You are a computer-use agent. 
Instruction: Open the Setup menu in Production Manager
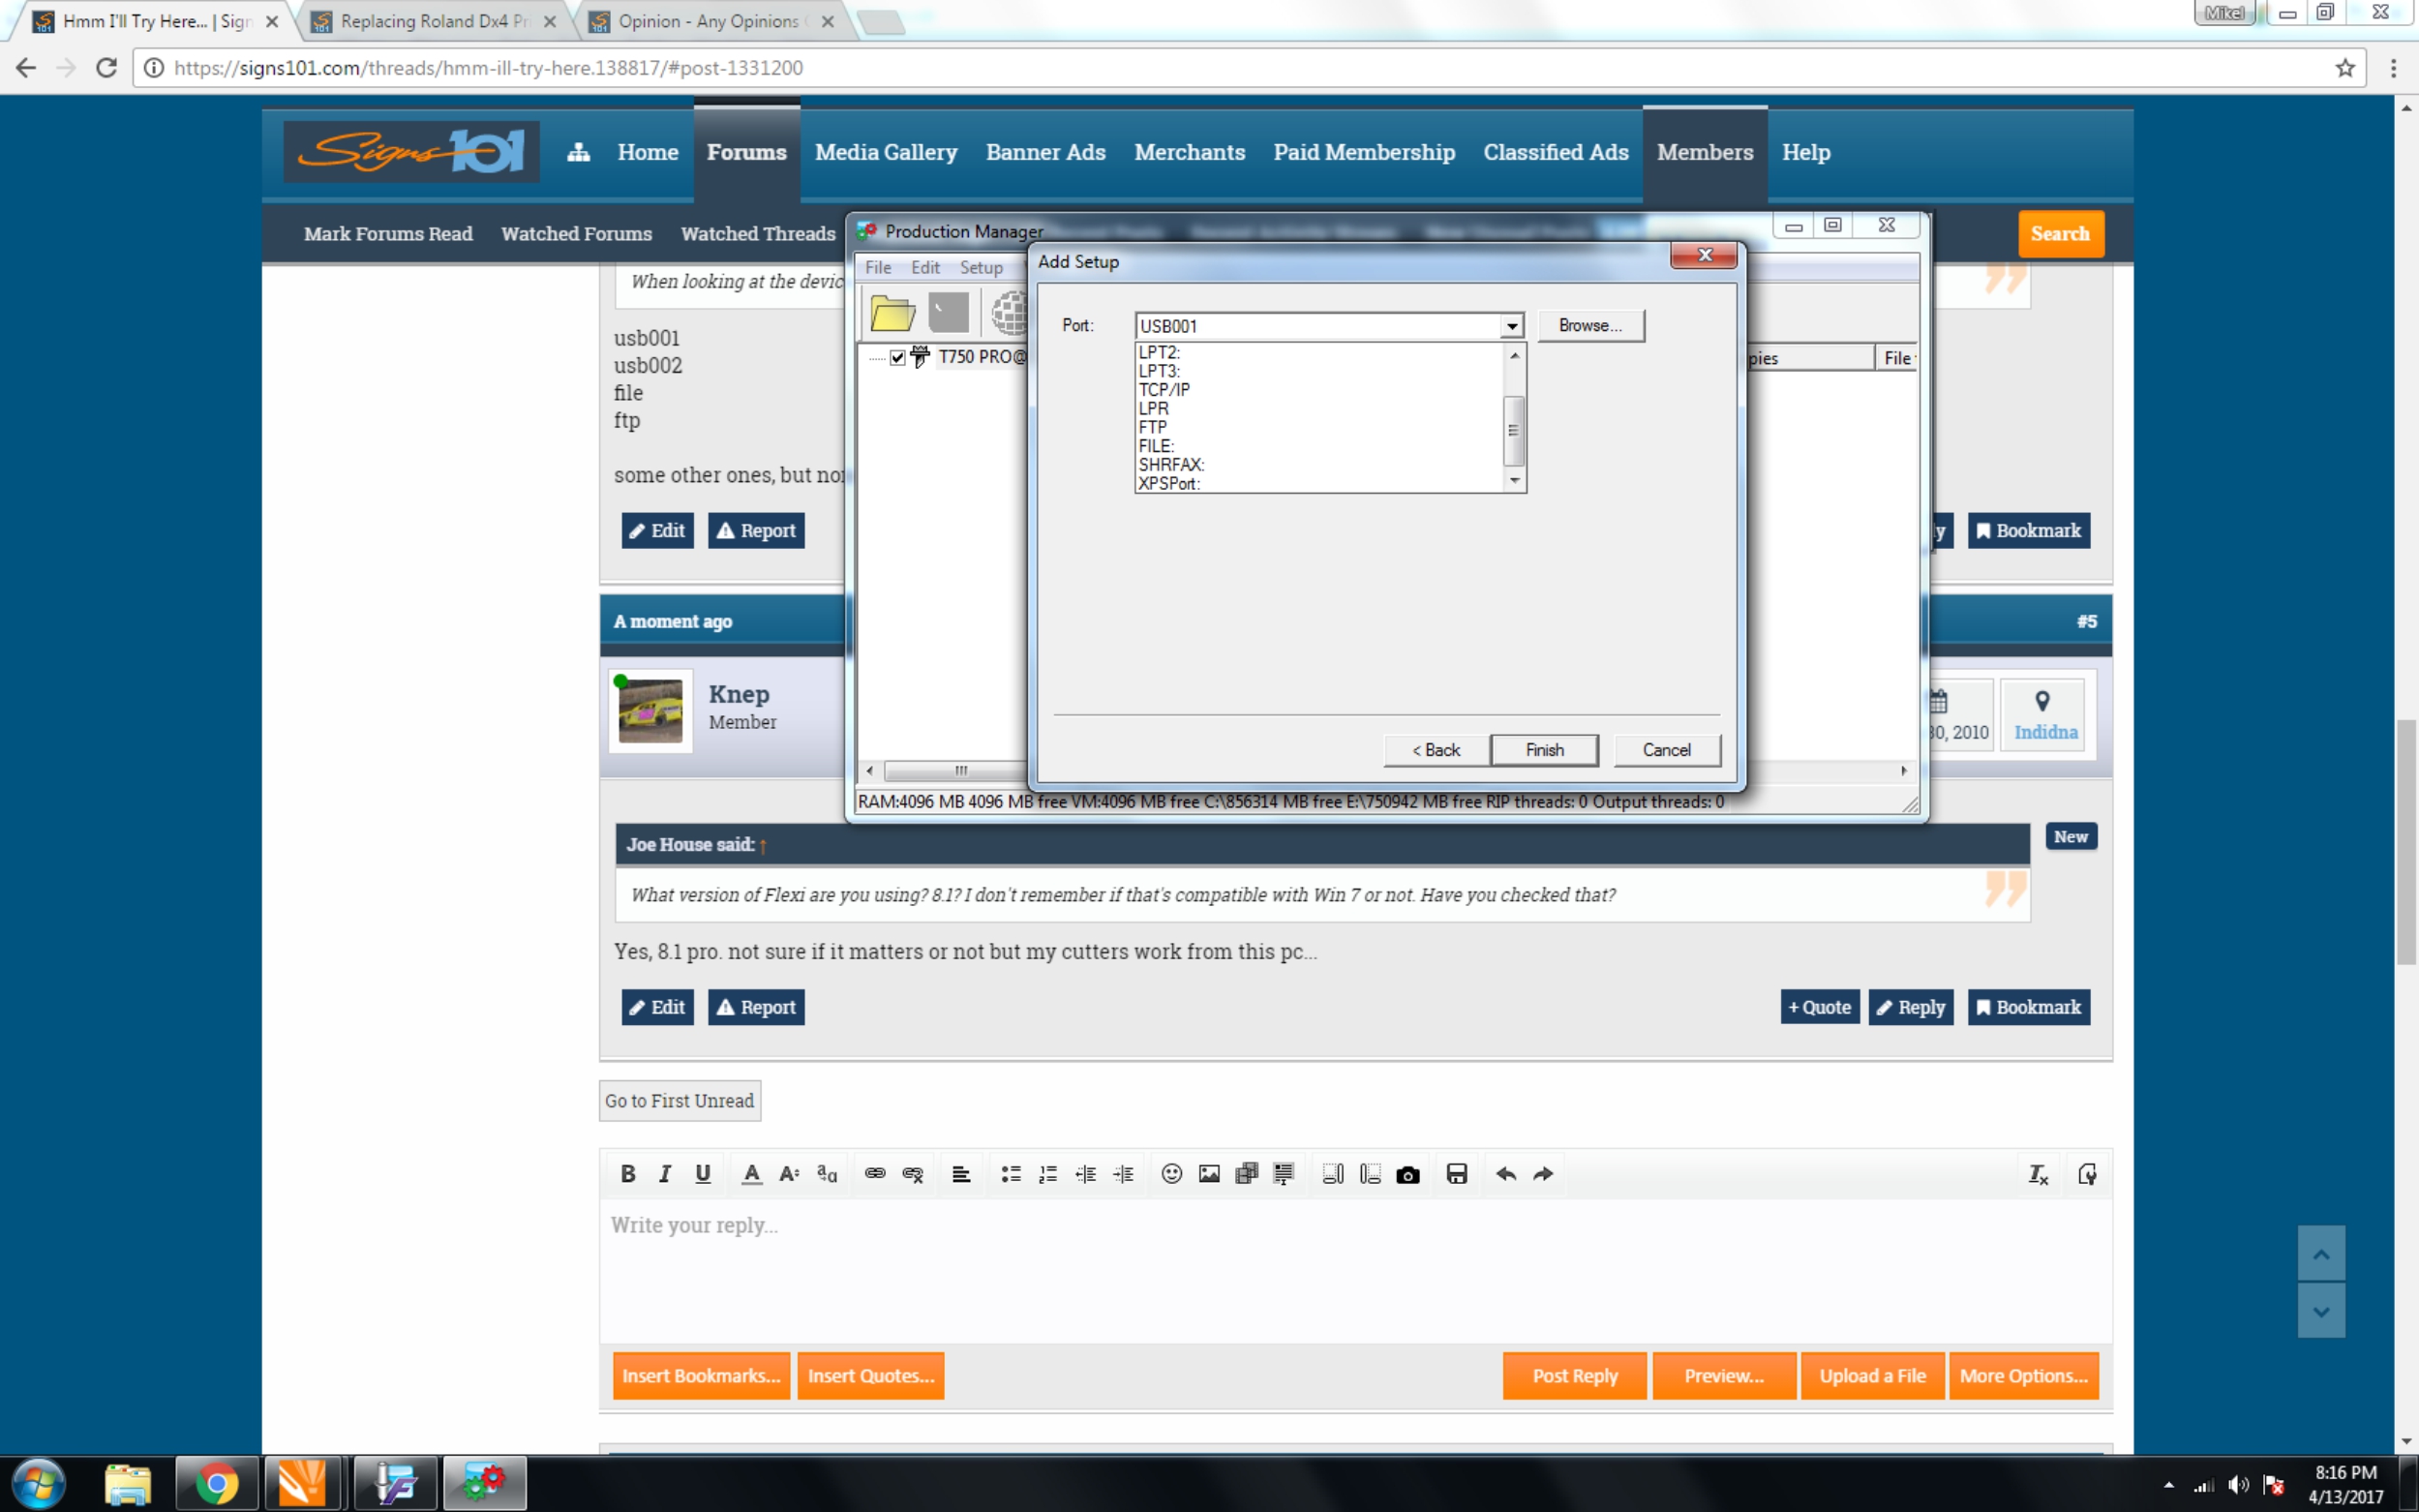[x=981, y=267]
